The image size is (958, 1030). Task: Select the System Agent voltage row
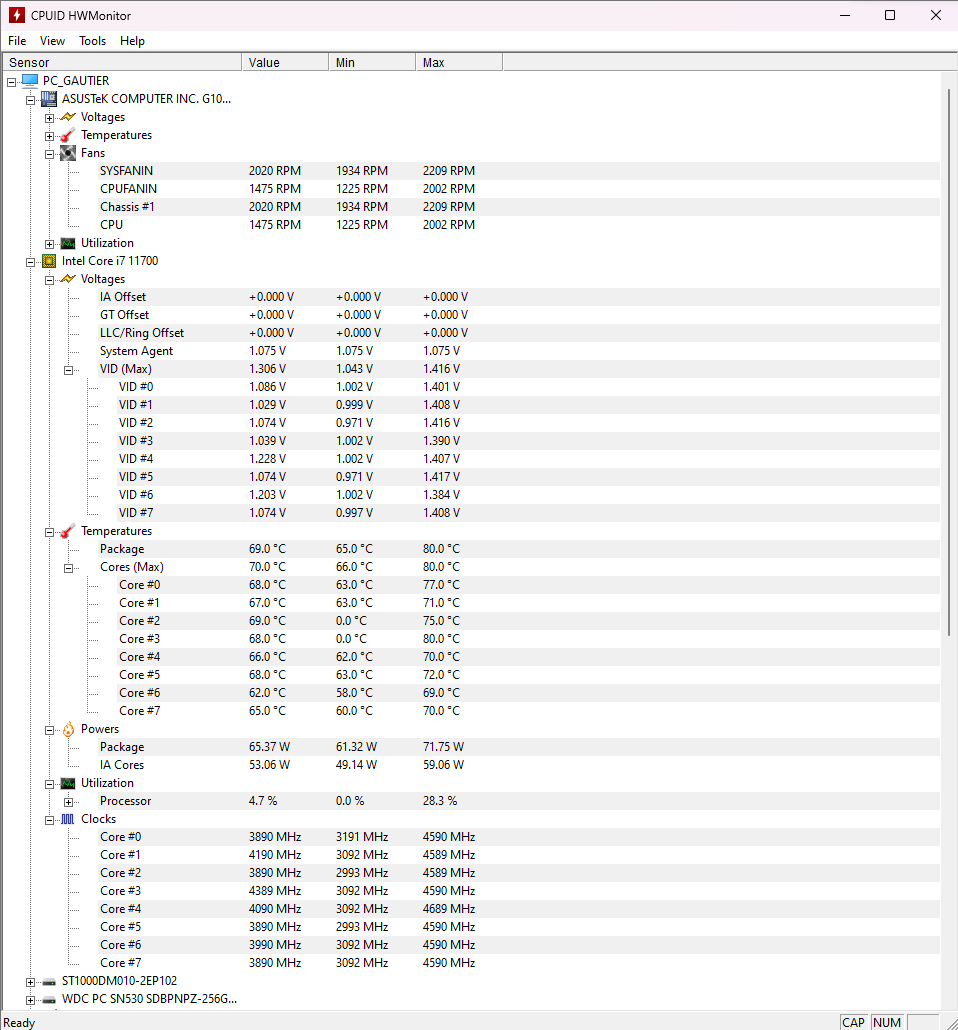point(519,351)
